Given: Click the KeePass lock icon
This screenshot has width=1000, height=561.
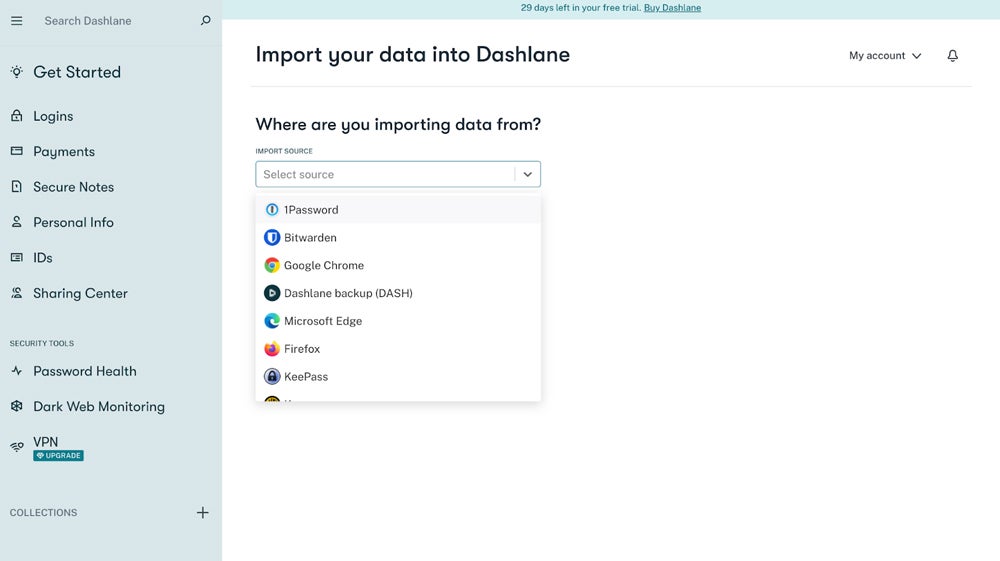Looking at the screenshot, I should (x=272, y=377).
